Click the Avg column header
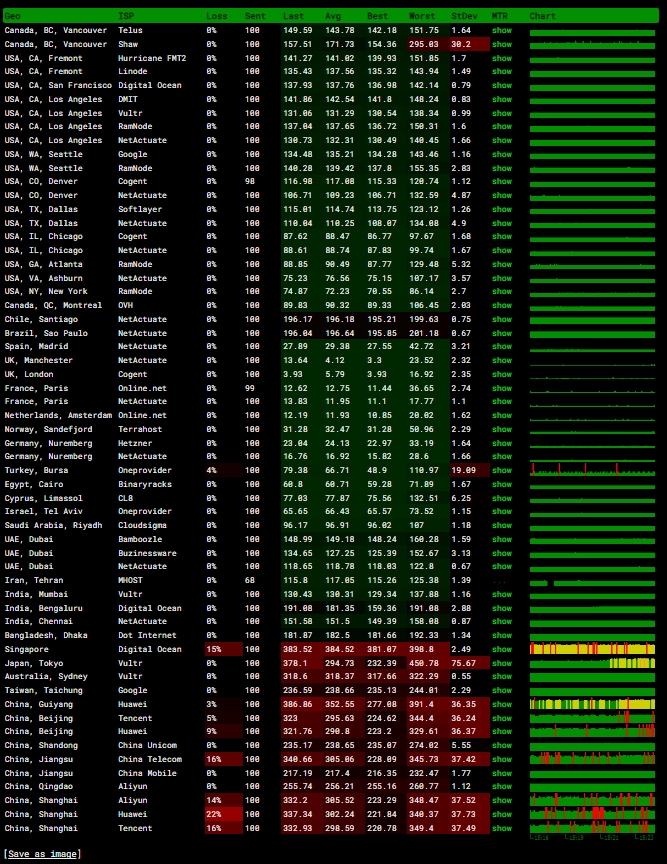 point(333,16)
